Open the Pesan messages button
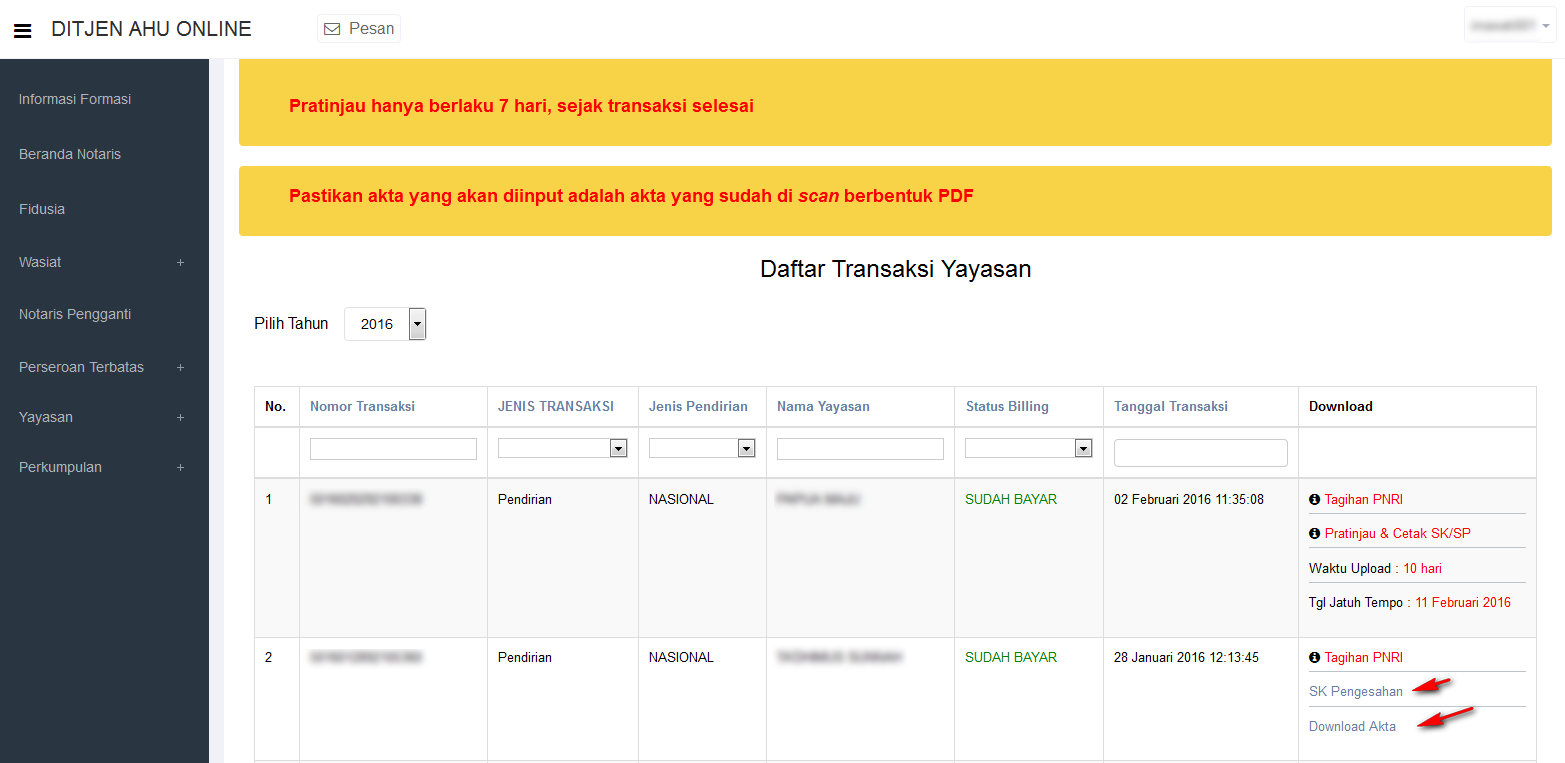This screenshot has width=1565, height=763. 359,29
